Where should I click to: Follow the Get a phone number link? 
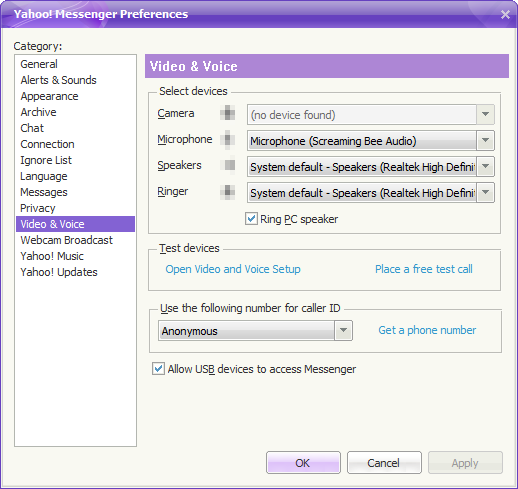427,330
